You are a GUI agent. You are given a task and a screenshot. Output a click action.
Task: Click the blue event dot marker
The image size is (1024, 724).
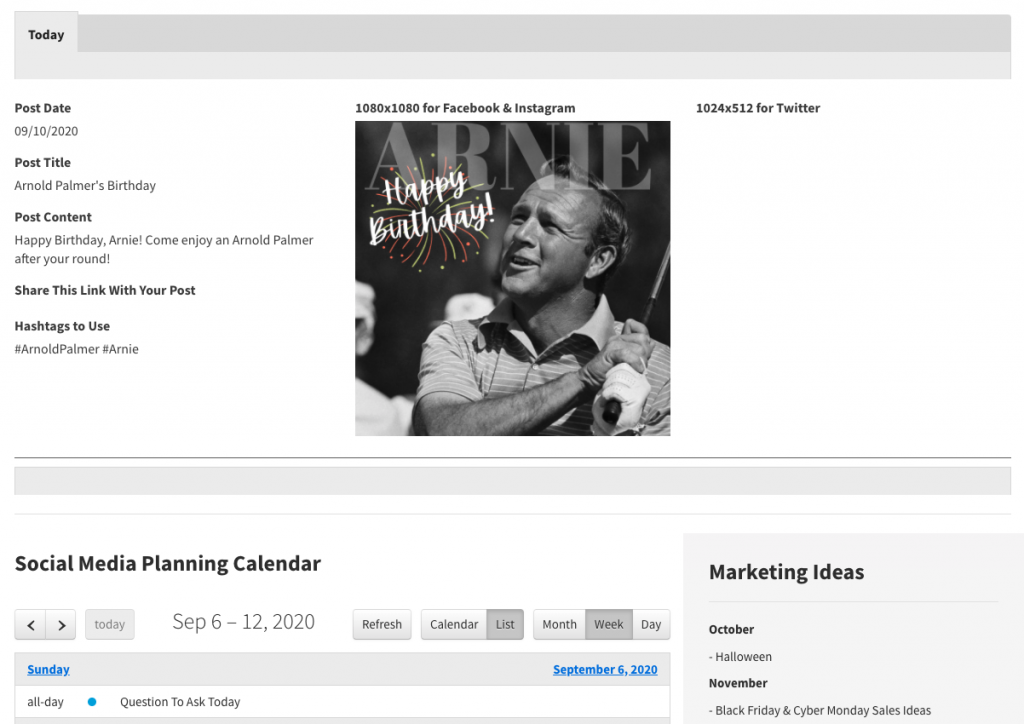(x=92, y=702)
